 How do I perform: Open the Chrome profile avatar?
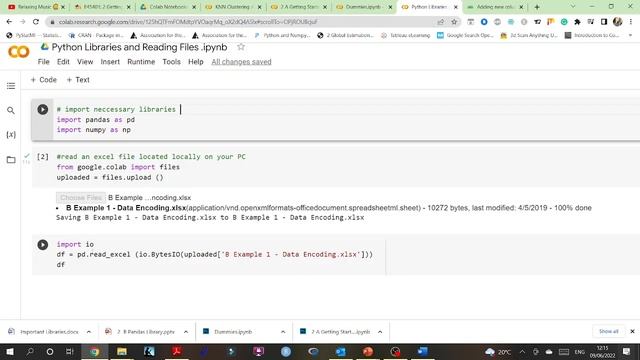point(617,22)
